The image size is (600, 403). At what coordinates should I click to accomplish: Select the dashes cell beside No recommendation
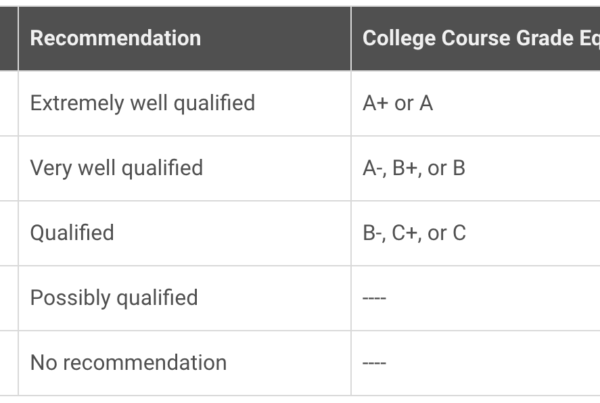pos(476,363)
